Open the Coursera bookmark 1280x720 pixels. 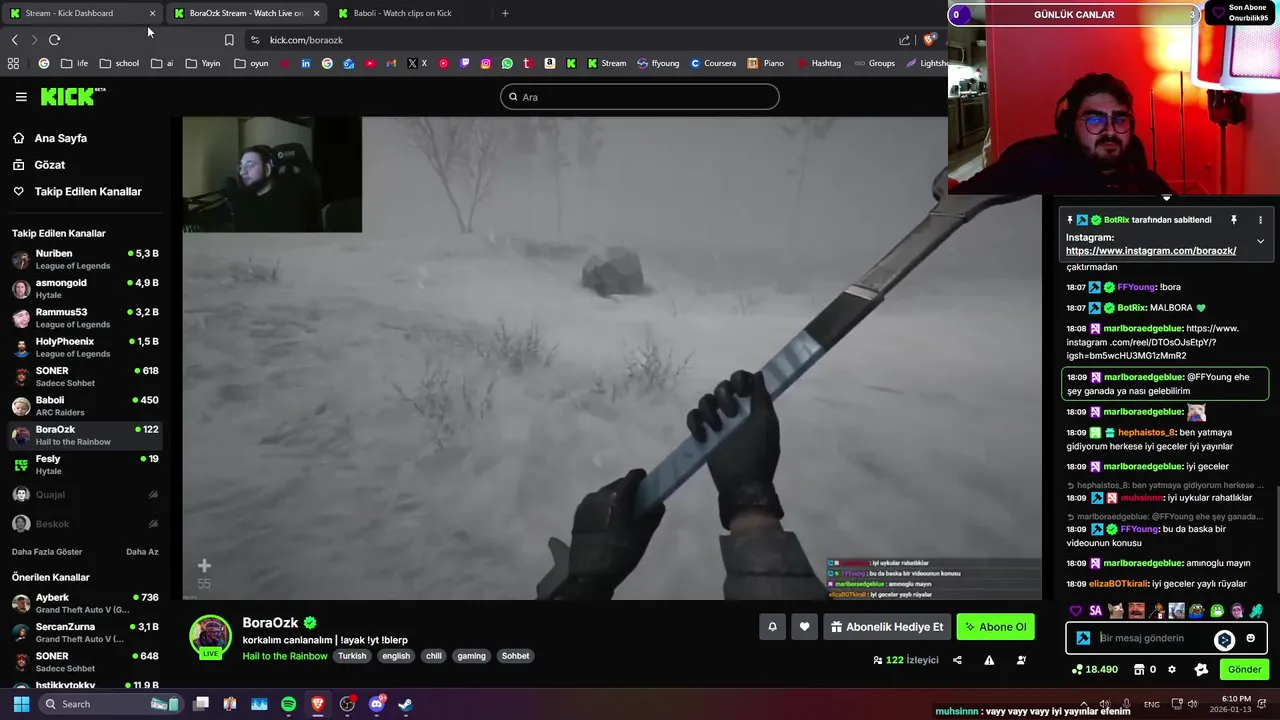click(x=712, y=63)
